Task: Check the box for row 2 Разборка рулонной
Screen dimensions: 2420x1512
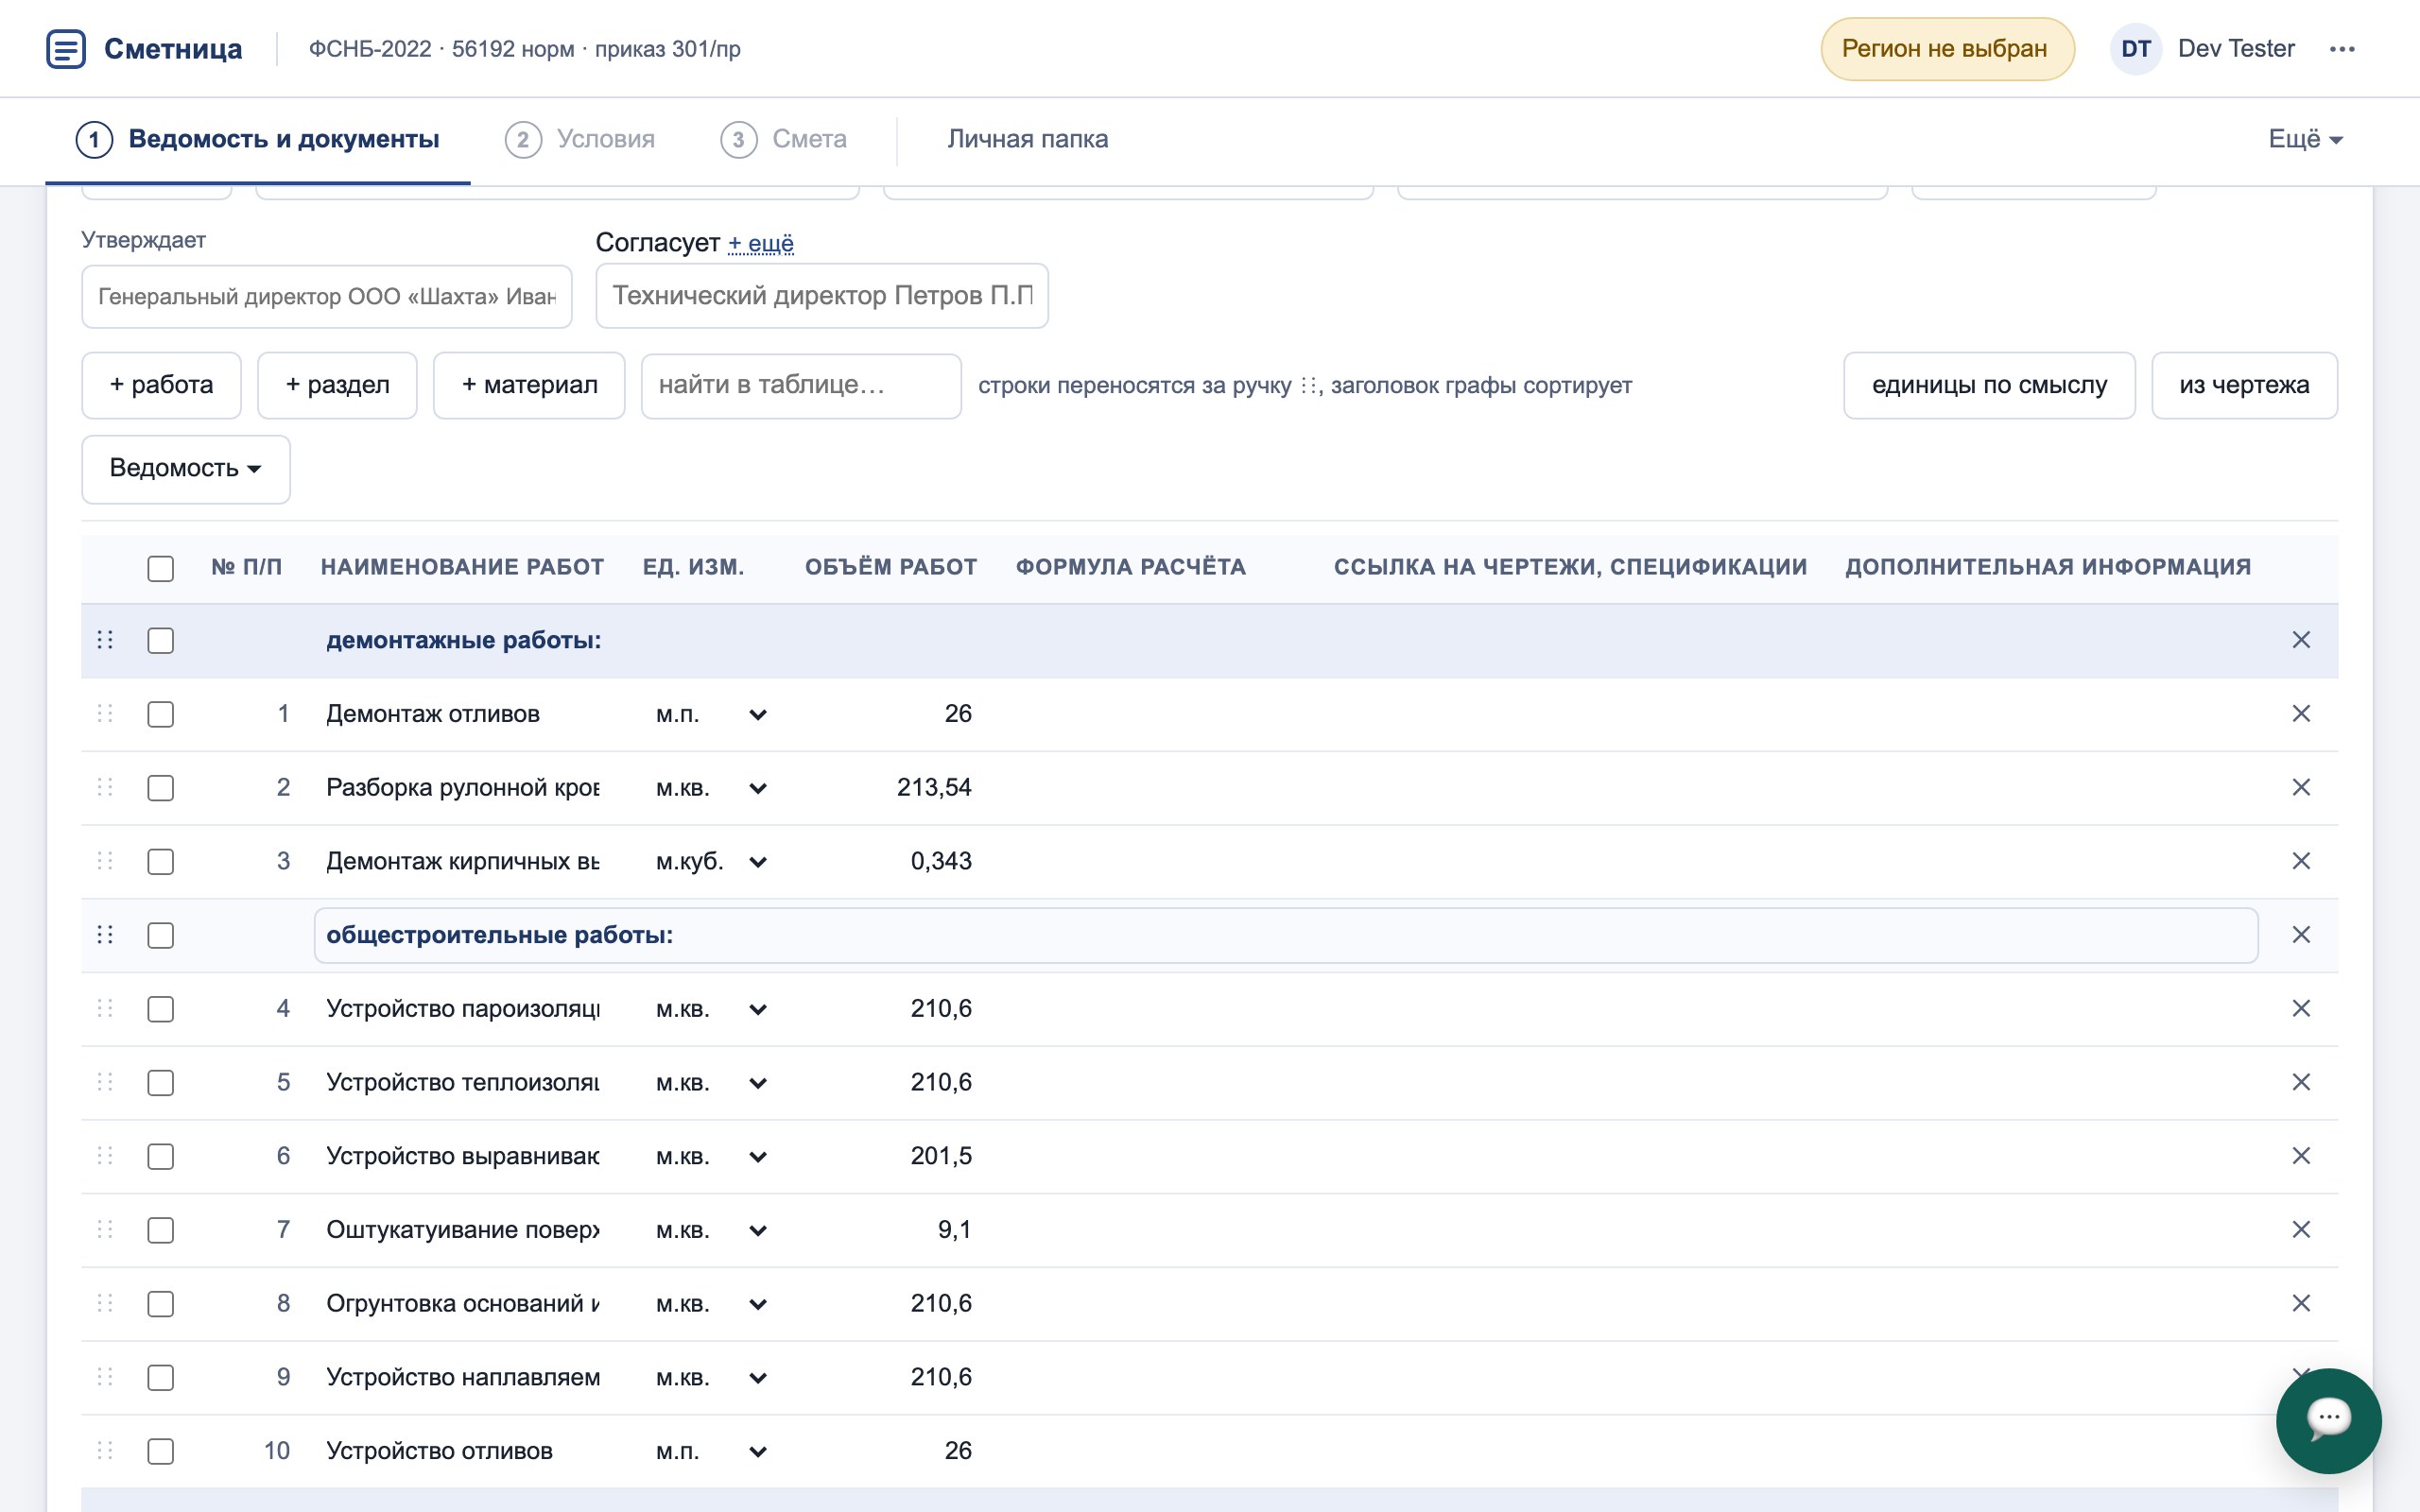Action: pos(161,788)
